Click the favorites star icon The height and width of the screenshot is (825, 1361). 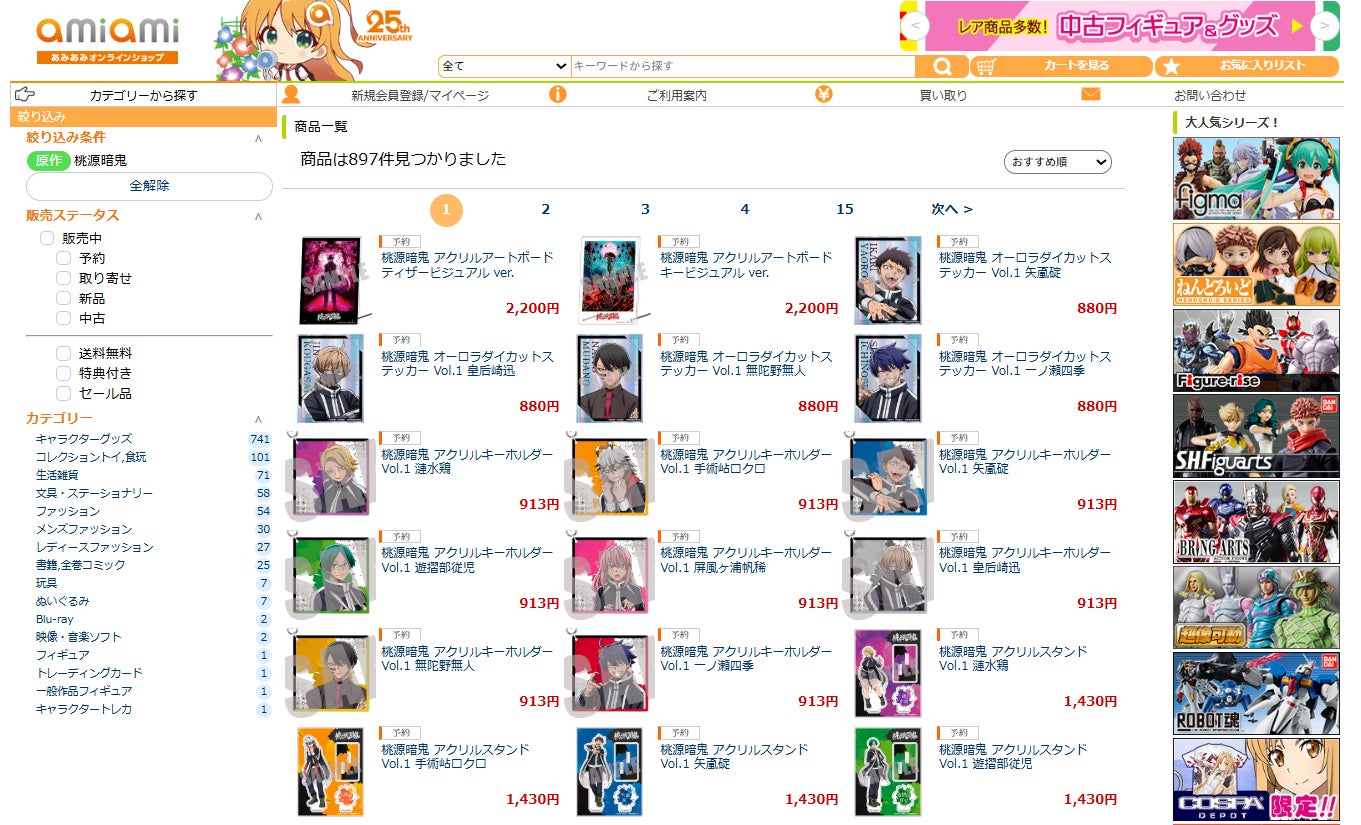[1172, 66]
